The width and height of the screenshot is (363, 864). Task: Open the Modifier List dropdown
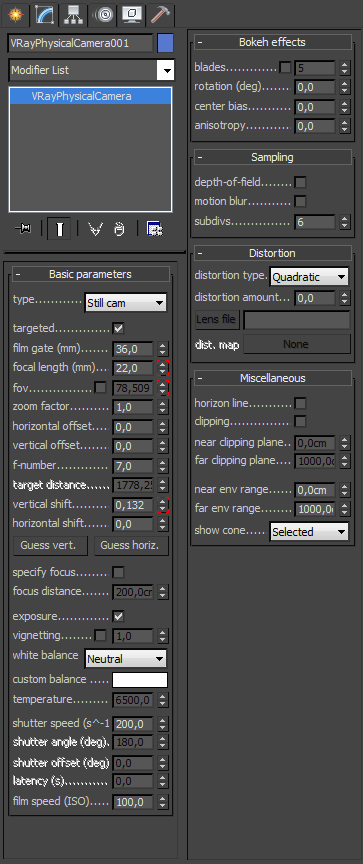click(x=91, y=70)
